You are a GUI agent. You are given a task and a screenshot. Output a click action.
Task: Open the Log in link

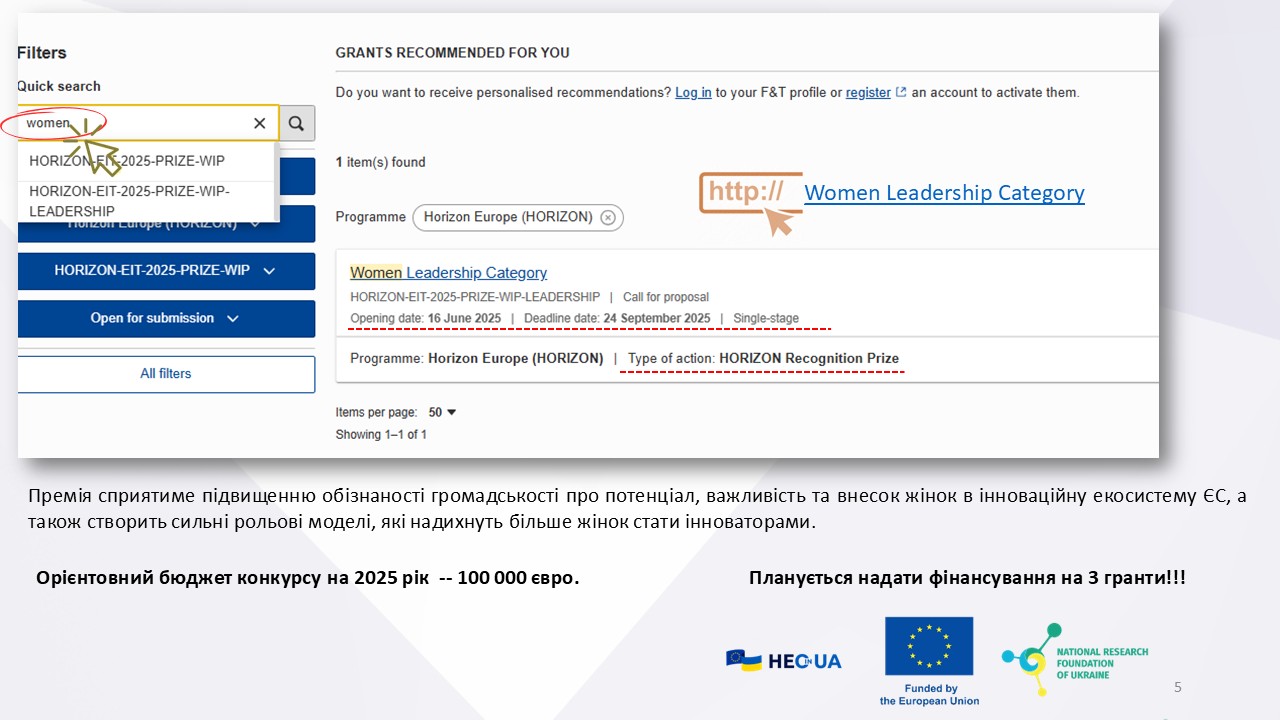point(693,92)
